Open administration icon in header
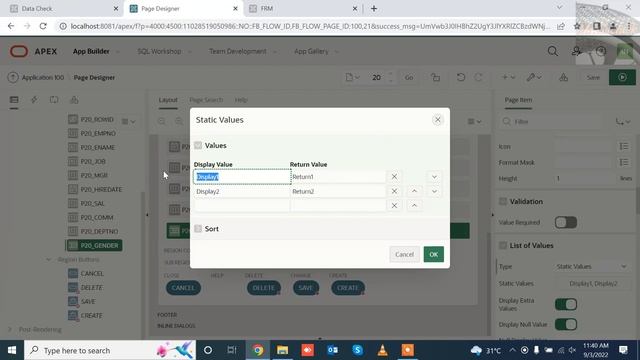Viewport: 640px width, 360px height. pos(576,51)
